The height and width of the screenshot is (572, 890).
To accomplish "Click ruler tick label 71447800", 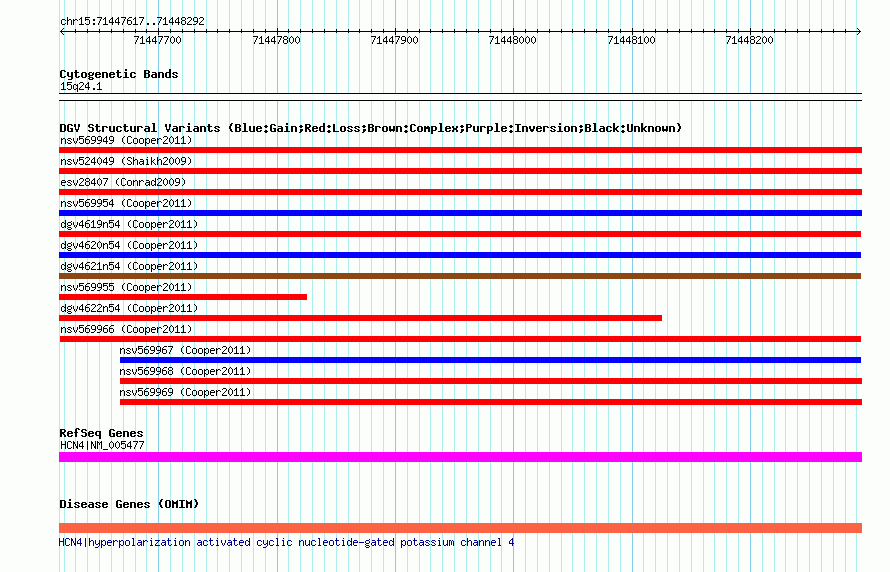I will (276, 40).
